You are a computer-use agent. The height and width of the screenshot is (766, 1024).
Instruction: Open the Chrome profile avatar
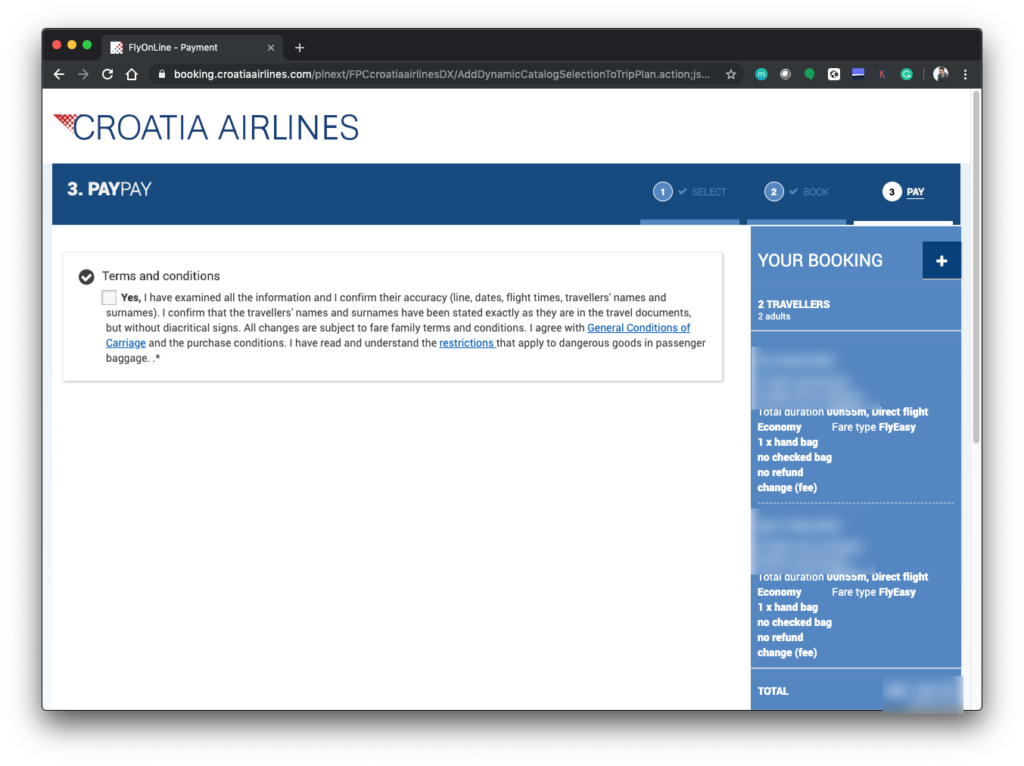(x=940, y=74)
